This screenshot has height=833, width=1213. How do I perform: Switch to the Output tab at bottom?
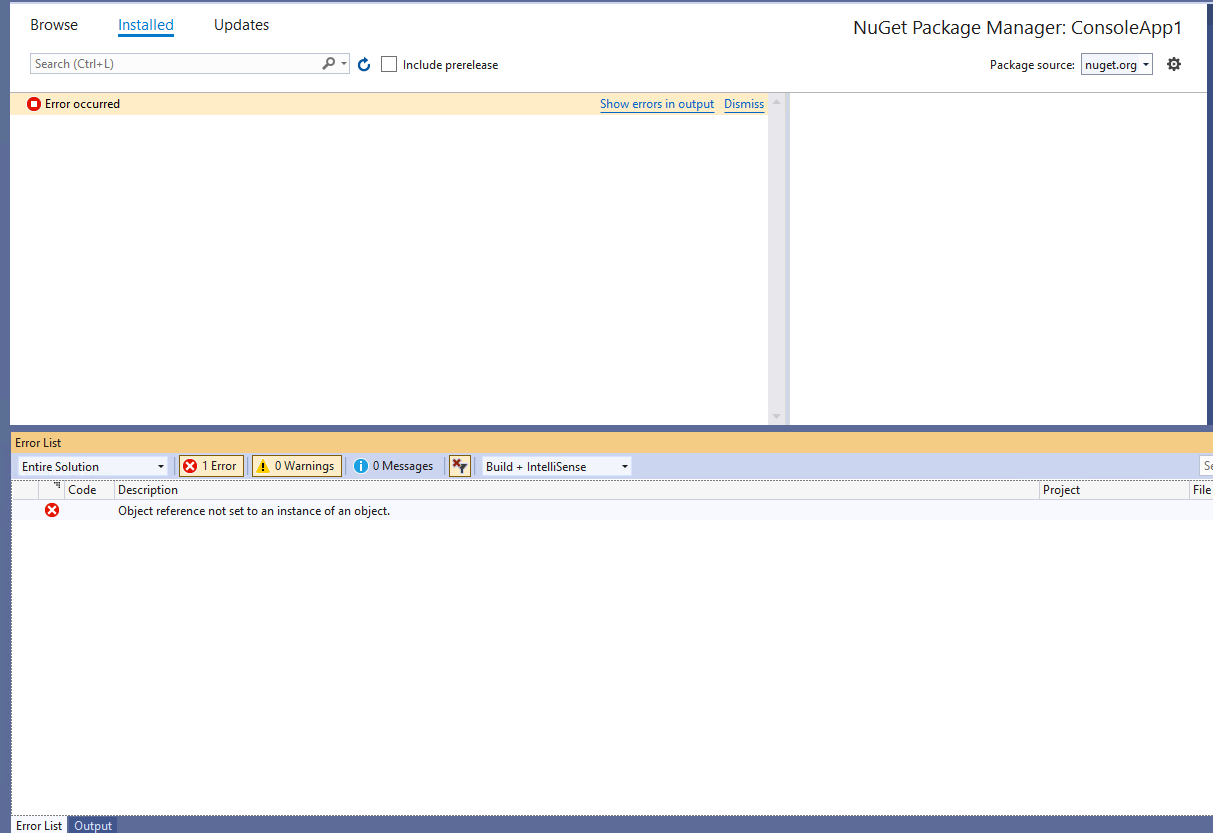pyautogui.click(x=93, y=825)
